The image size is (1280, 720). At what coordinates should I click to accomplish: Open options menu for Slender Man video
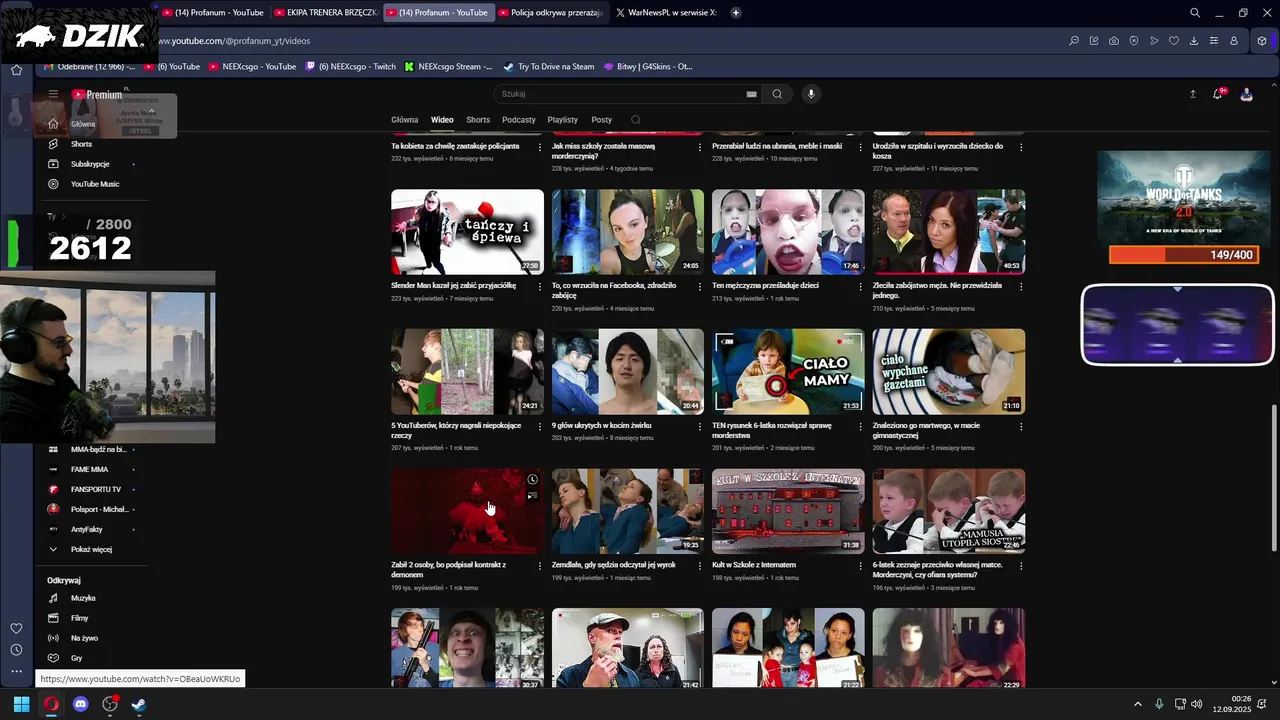539,286
